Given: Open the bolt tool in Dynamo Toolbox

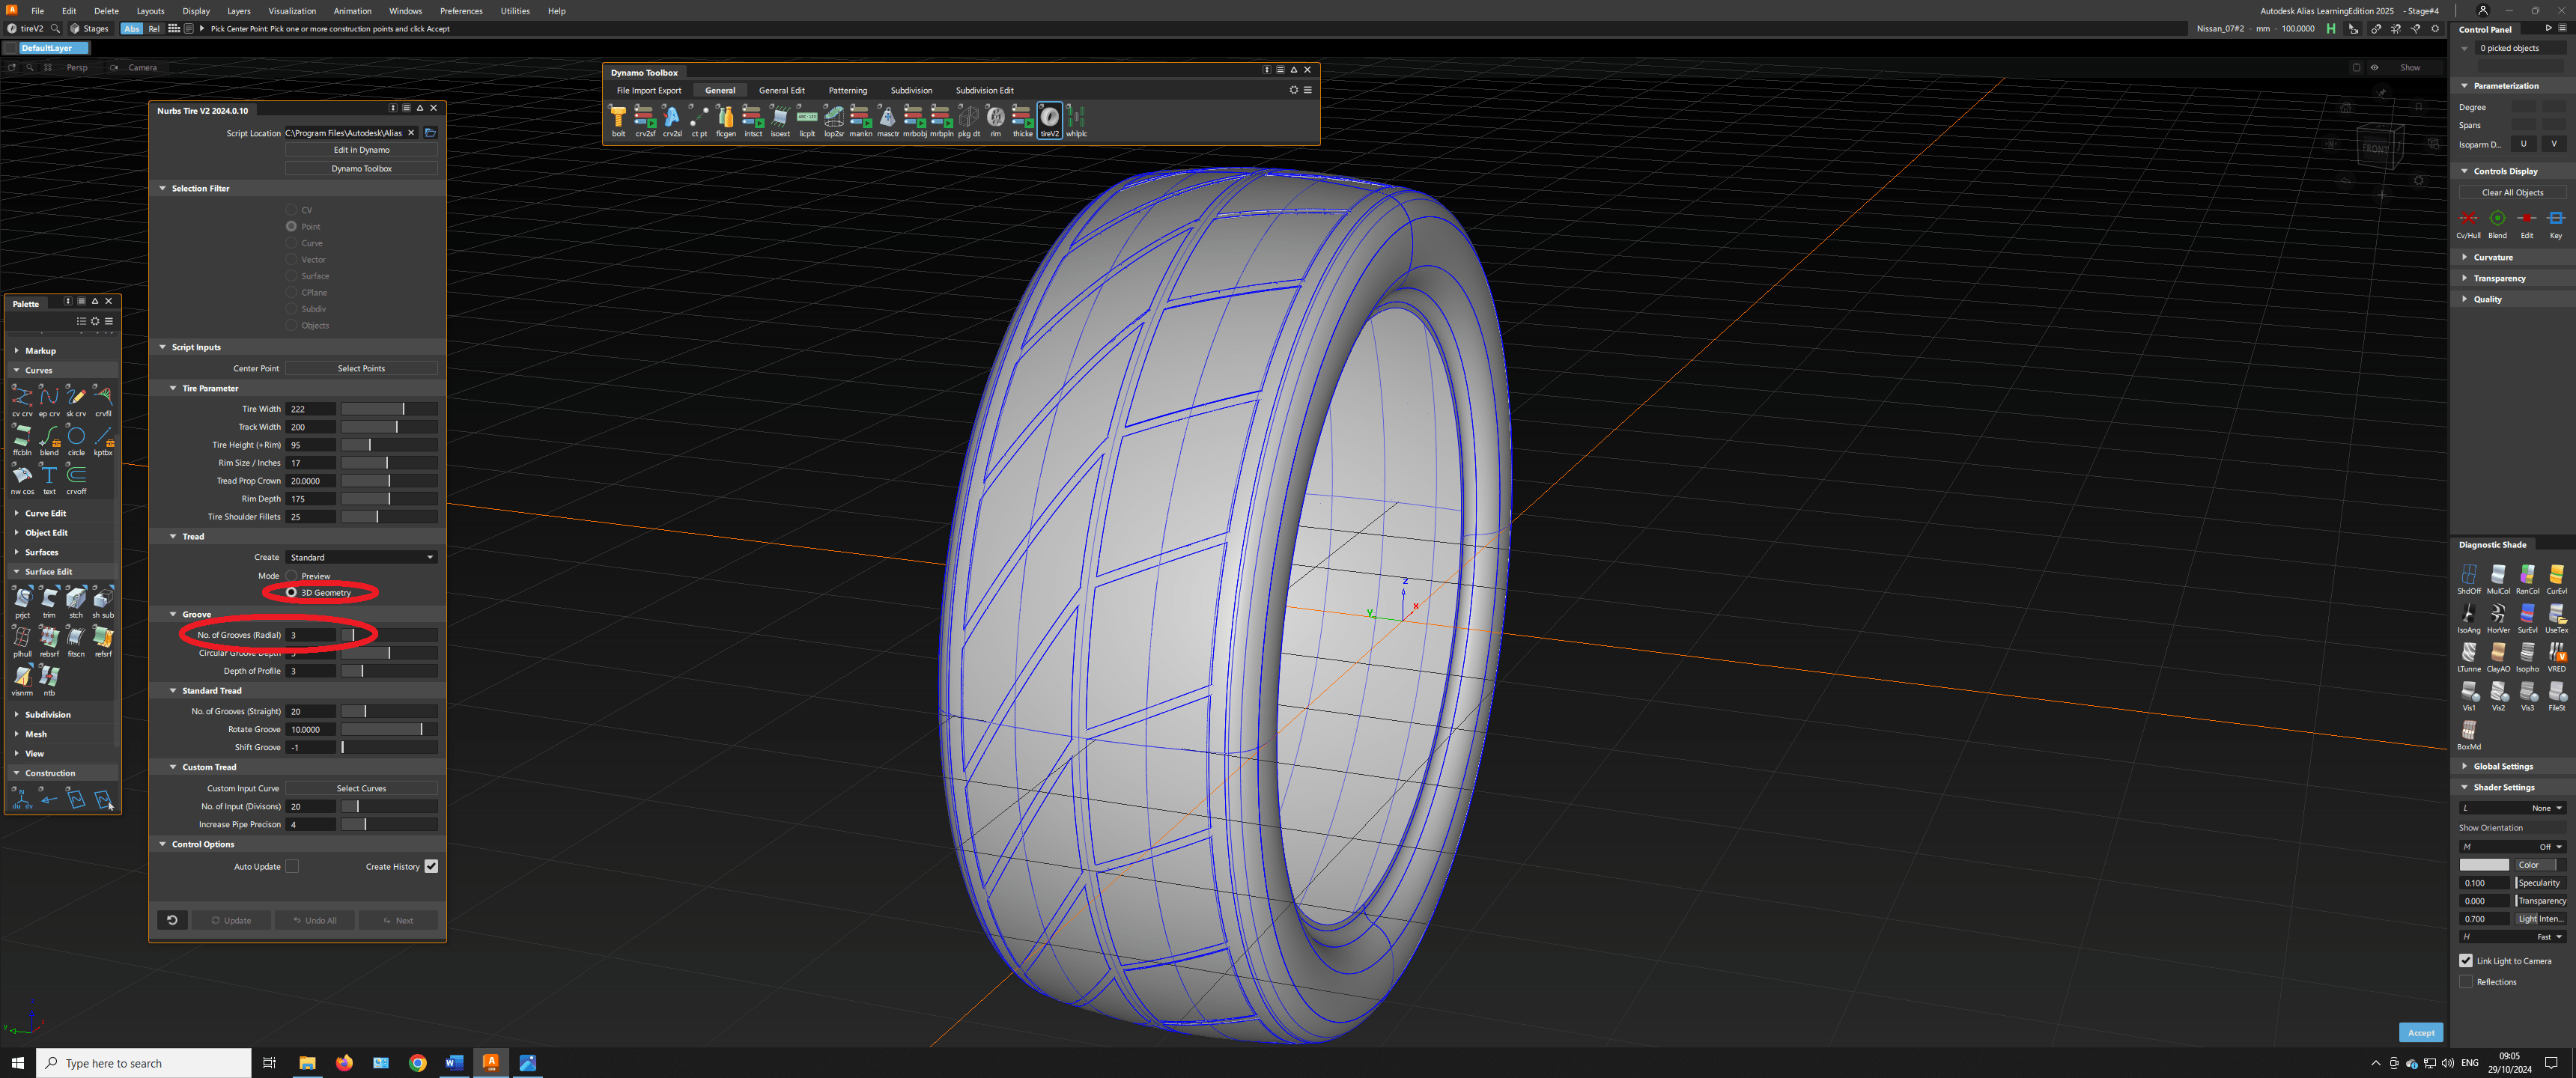Looking at the screenshot, I should [618, 117].
